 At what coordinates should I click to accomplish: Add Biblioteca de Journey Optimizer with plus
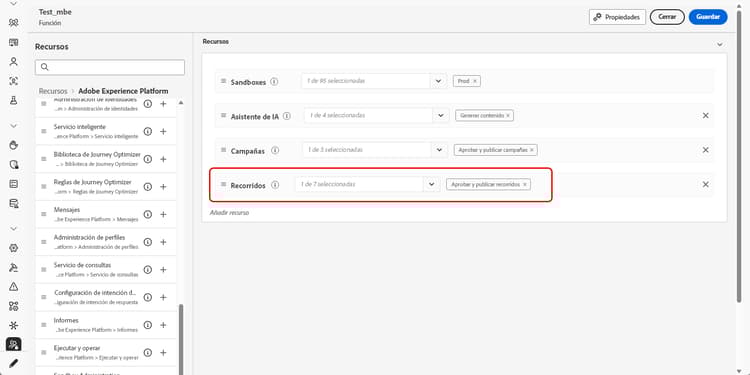(x=163, y=159)
